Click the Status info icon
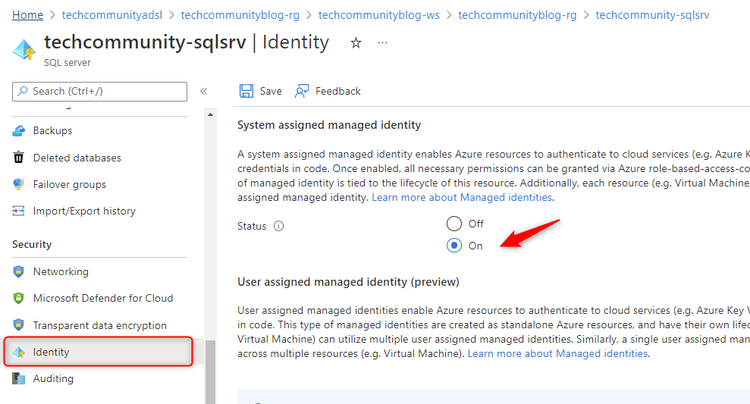The height and width of the screenshot is (404, 750). point(278,226)
